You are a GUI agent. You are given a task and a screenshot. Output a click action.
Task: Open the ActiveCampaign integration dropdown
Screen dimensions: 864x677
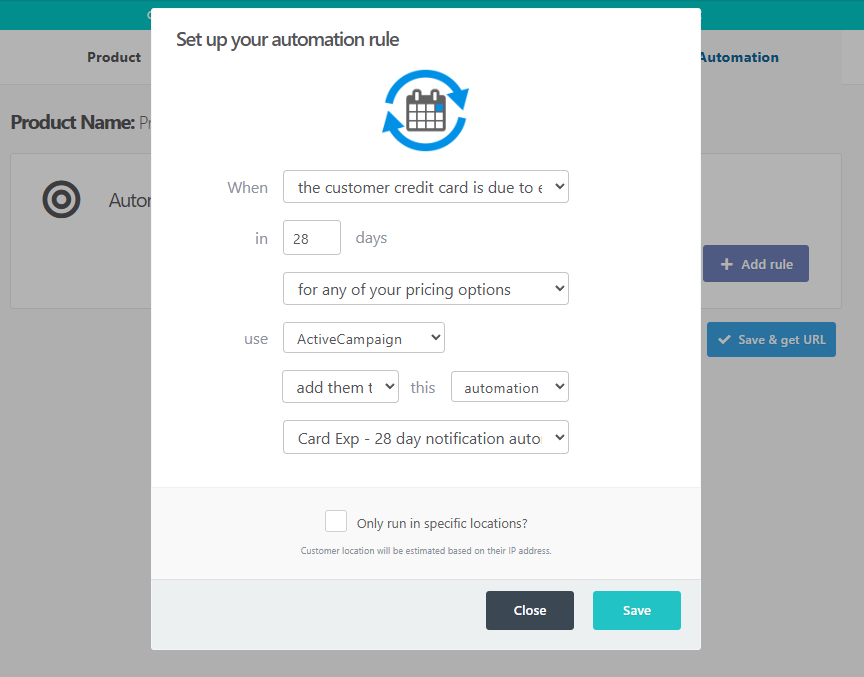[363, 338]
